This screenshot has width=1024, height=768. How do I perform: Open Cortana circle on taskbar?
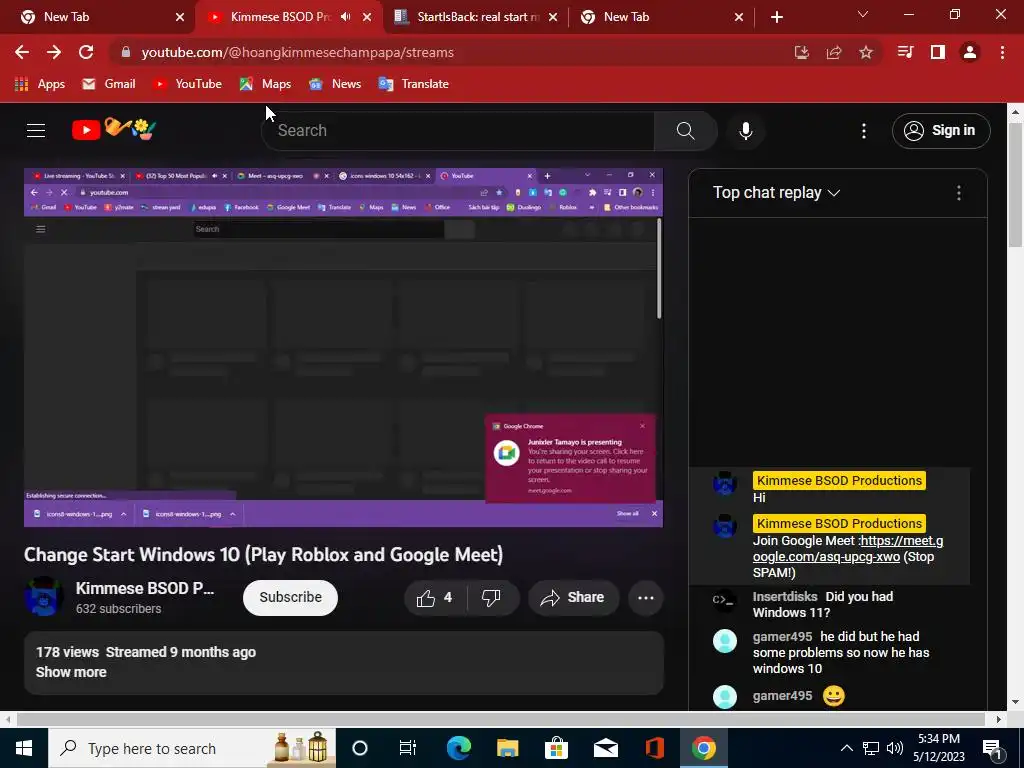360,748
